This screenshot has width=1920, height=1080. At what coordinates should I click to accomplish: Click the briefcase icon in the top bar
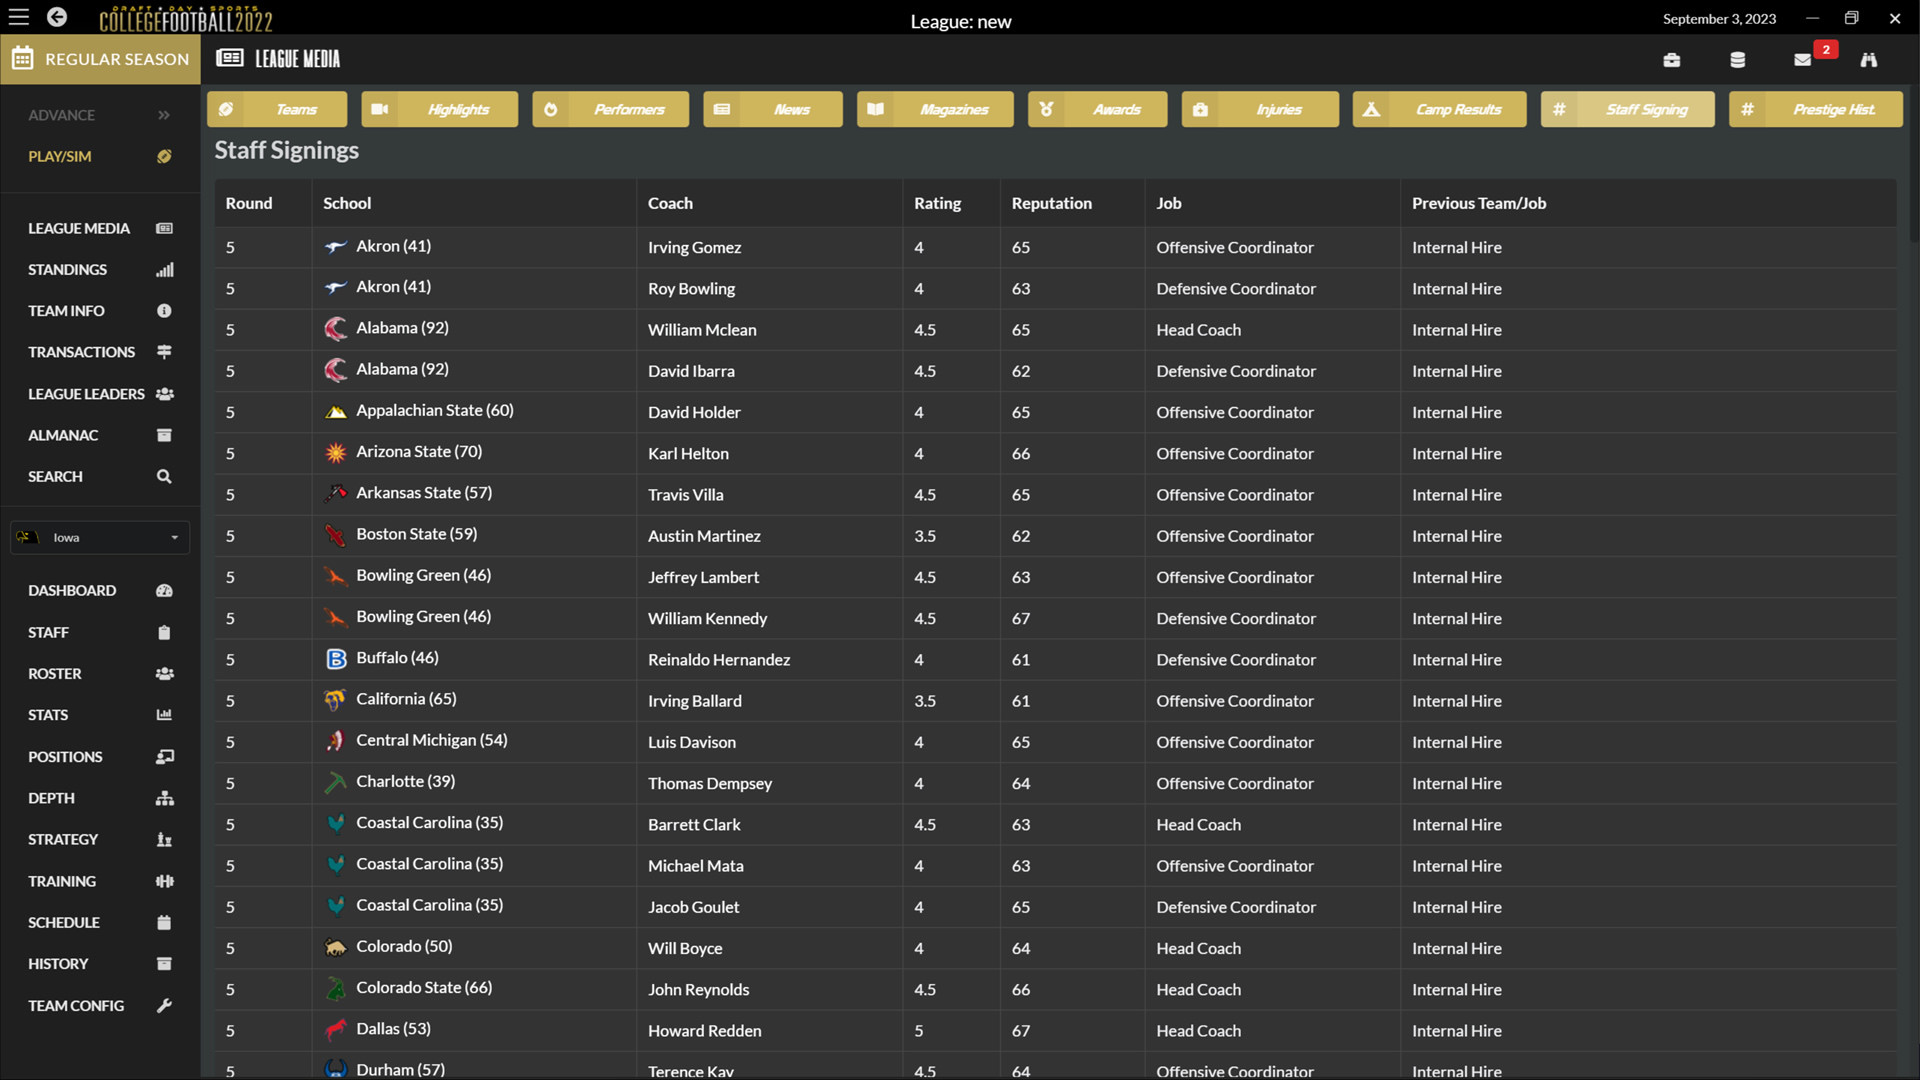point(1672,59)
